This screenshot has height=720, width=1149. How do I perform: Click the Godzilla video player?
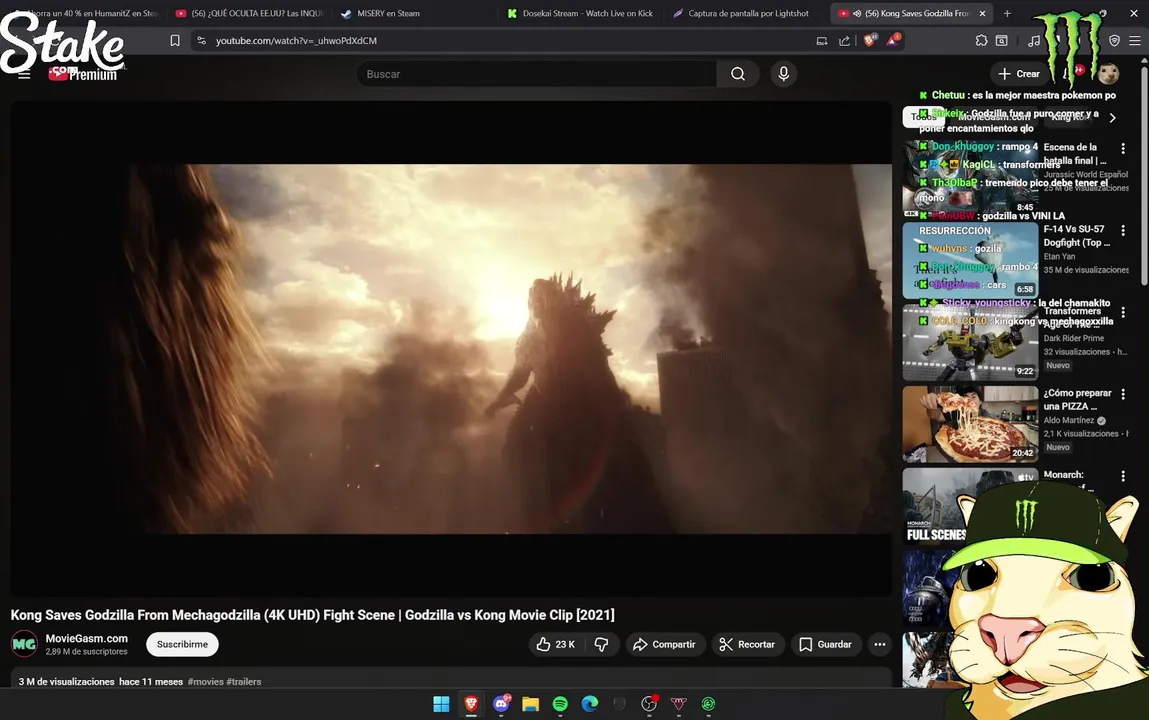451,349
